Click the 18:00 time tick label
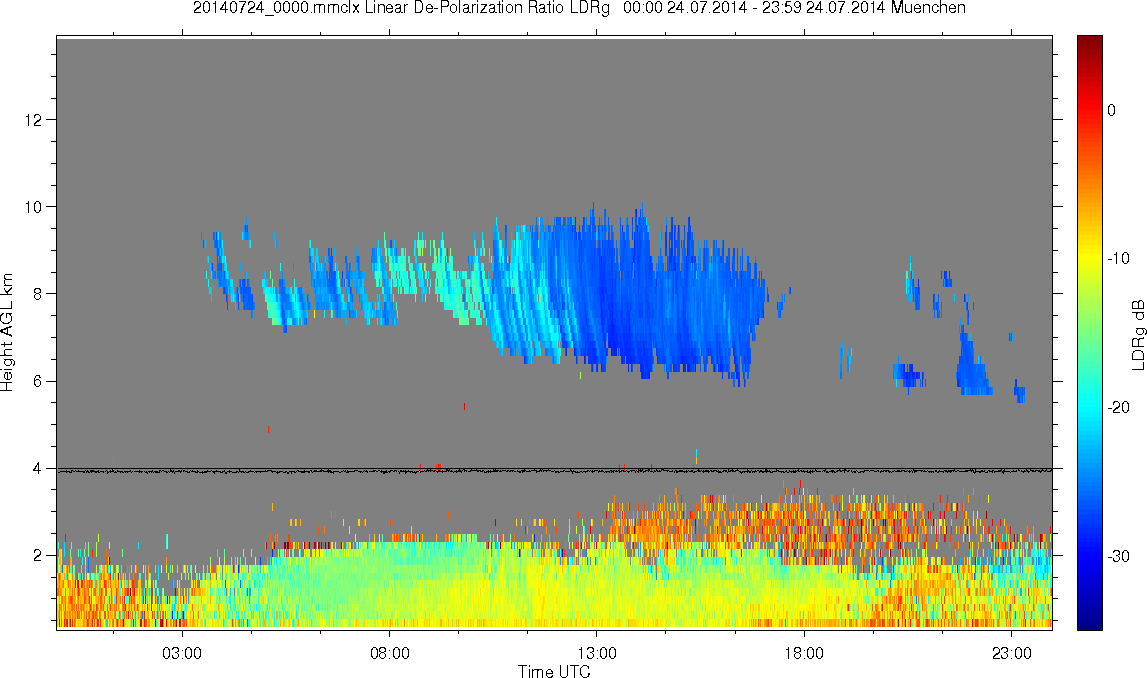 pyautogui.click(x=804, y=653)
